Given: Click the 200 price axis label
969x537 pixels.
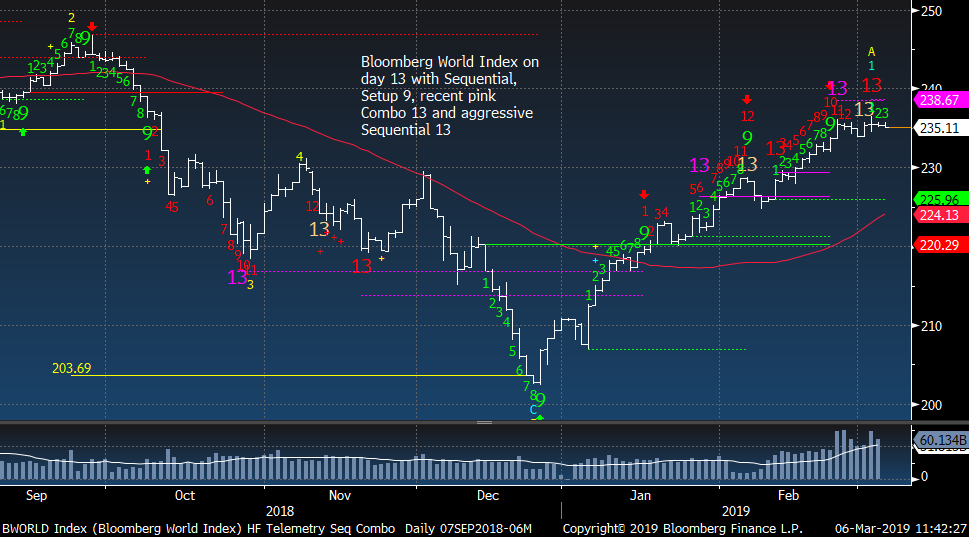Looking at the screenshot, I should [x=931, y=405].
